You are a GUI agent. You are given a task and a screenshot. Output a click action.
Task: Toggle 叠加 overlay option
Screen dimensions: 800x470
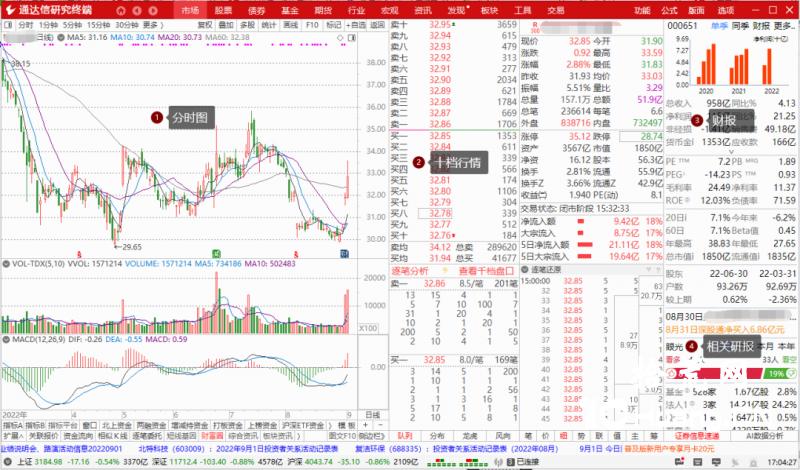[x=226, y=24]
